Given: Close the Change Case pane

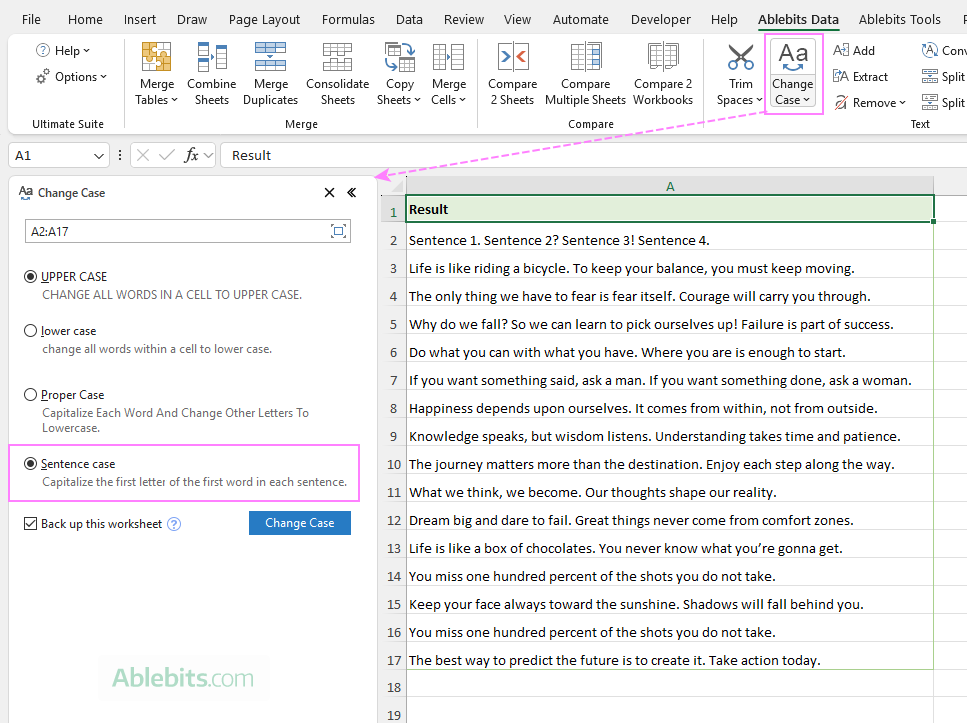Looking at the screenshot, I should [329, 192].
